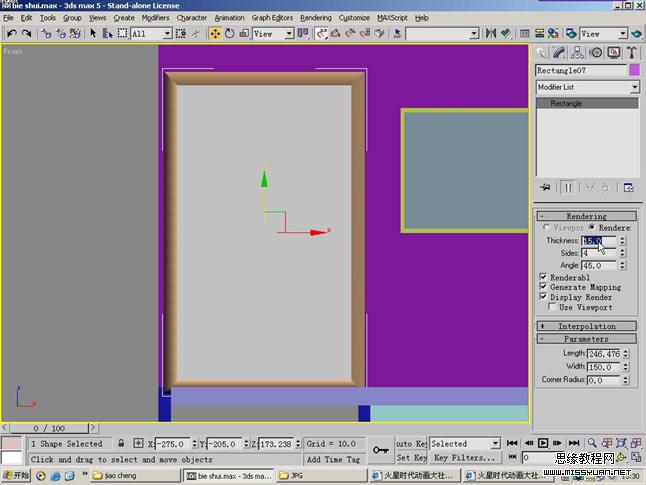
Task: Click the Mirror selected objects icon
Action: [x=490, y=33]
